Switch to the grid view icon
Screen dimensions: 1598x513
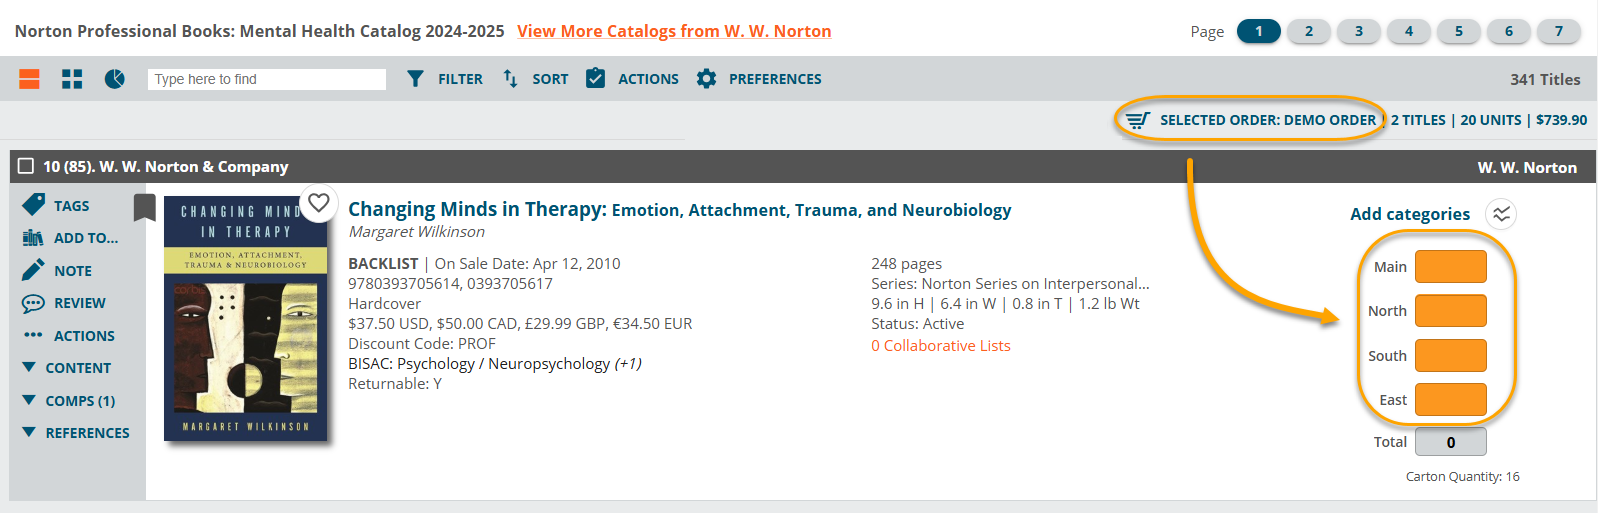(x=72, y=79)
